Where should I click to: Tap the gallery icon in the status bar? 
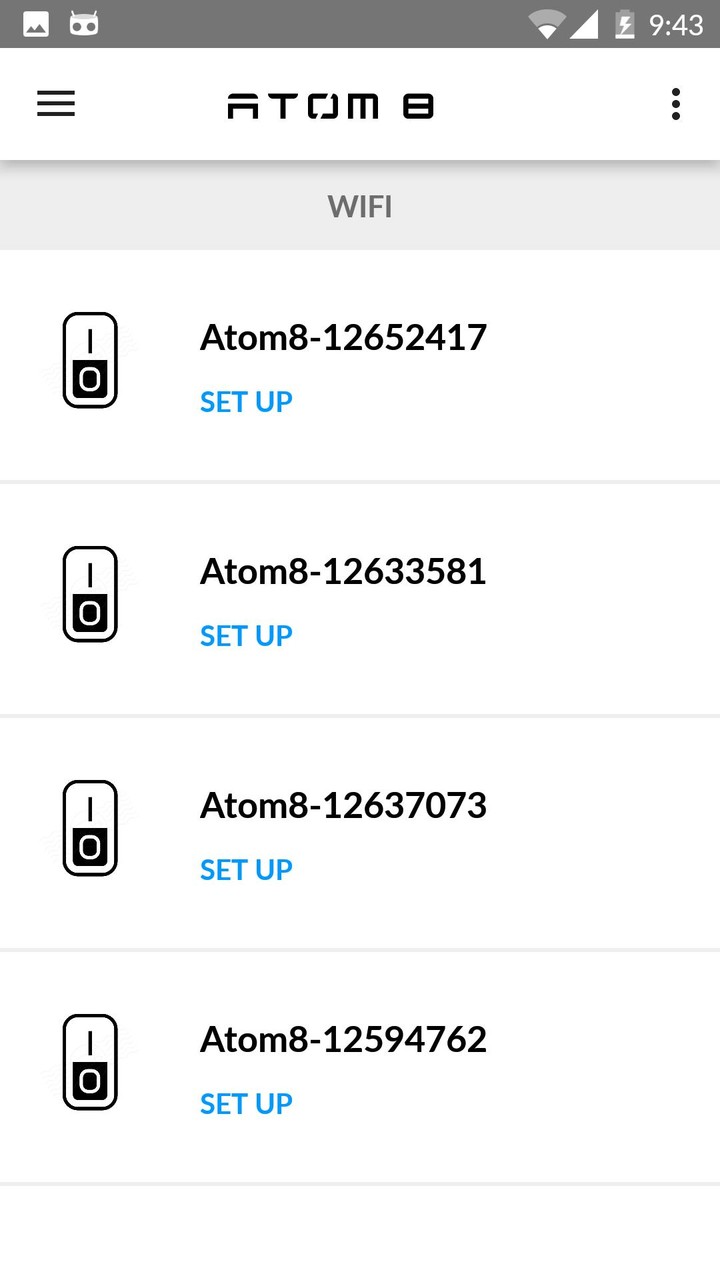(x=34, y=24)
